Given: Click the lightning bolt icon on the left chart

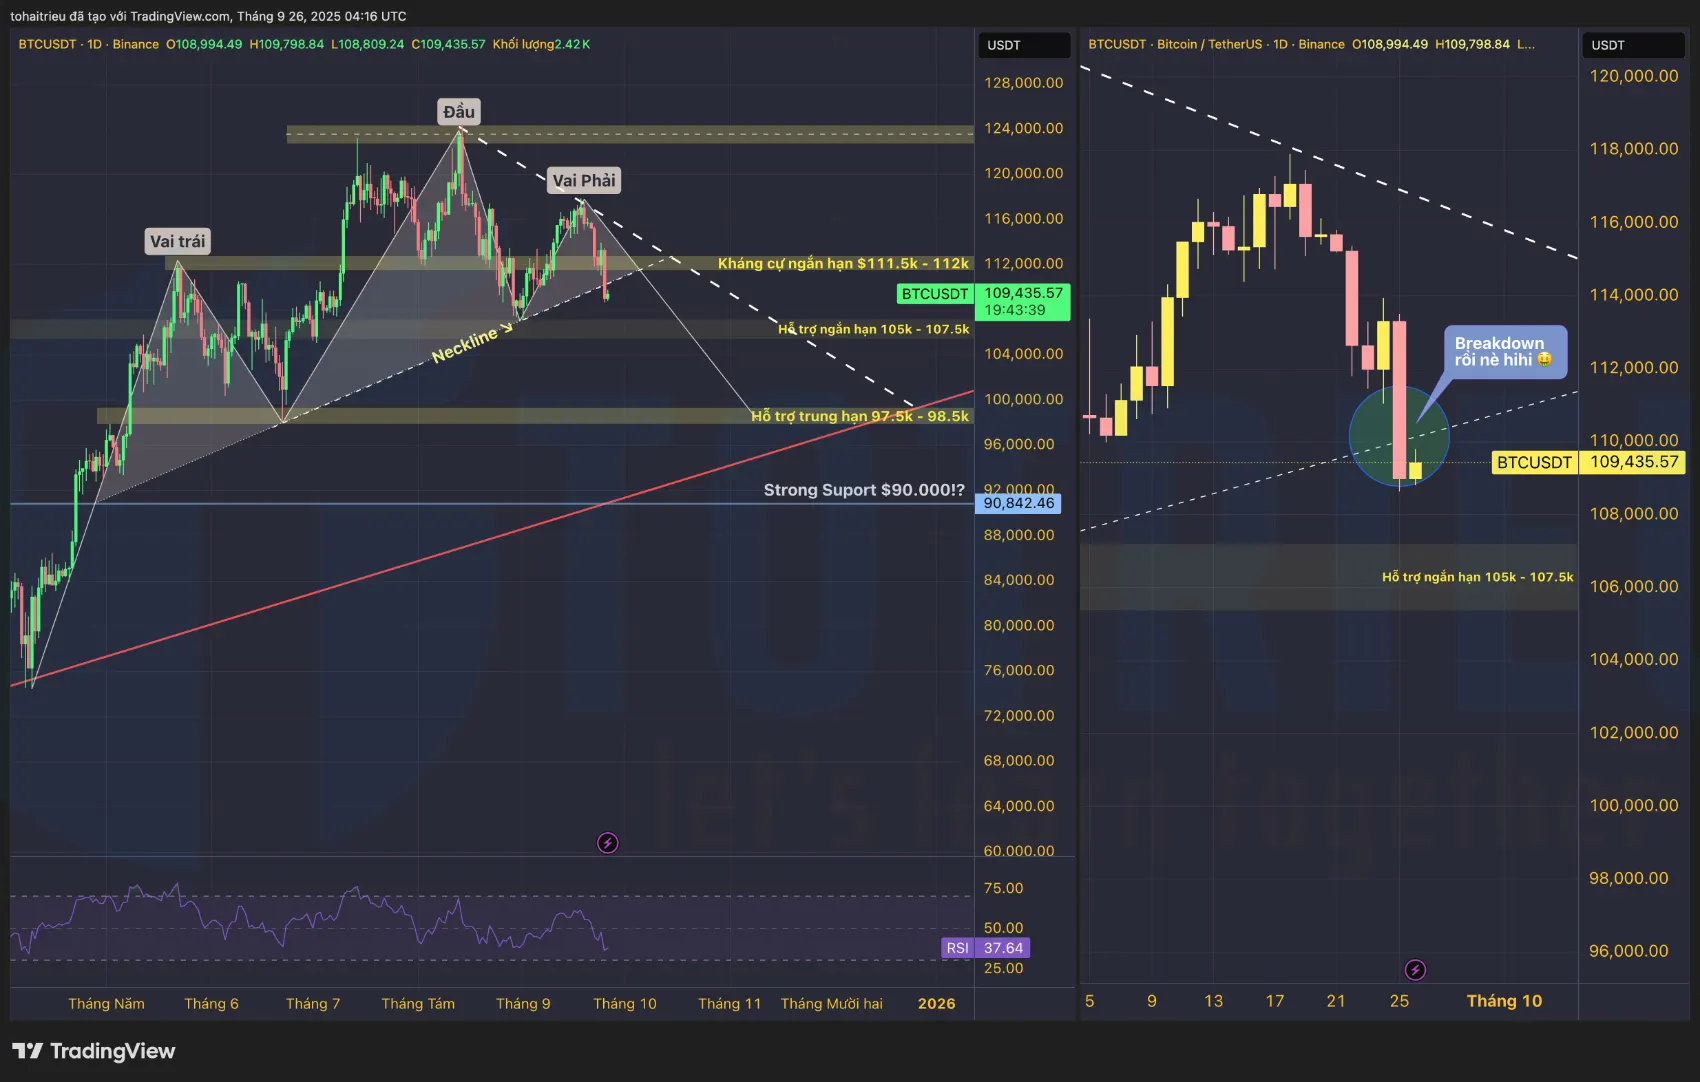Looking at the screenshot, I should [608, 842].
